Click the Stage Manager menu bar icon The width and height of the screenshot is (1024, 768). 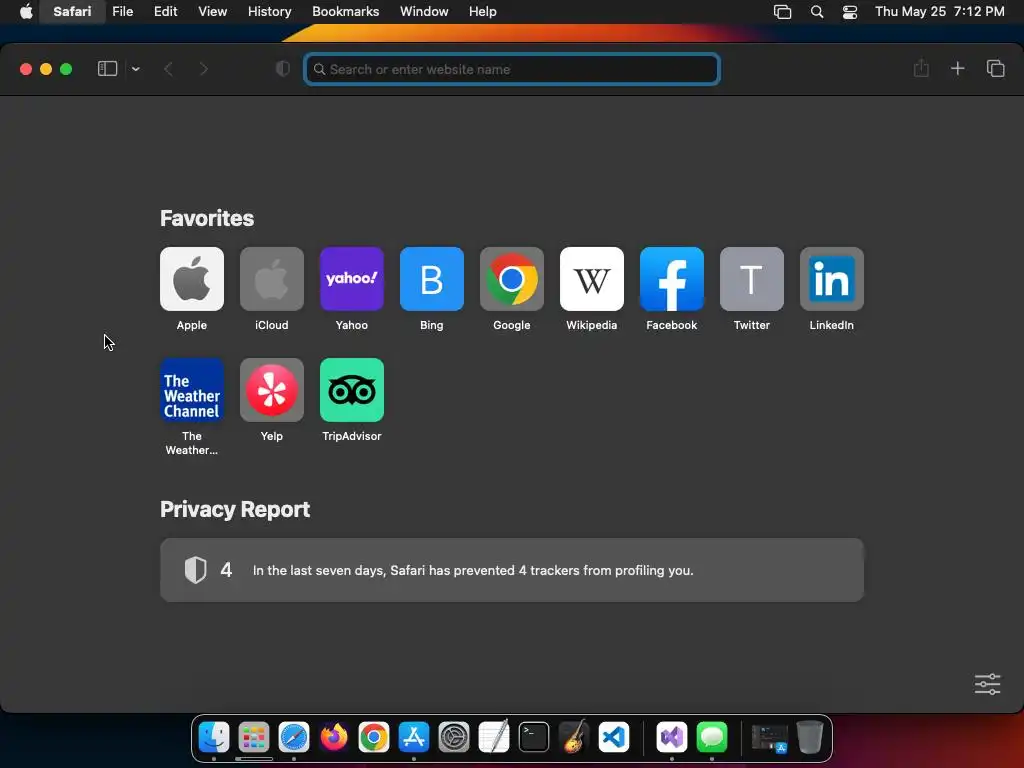[x=782, y=12]
